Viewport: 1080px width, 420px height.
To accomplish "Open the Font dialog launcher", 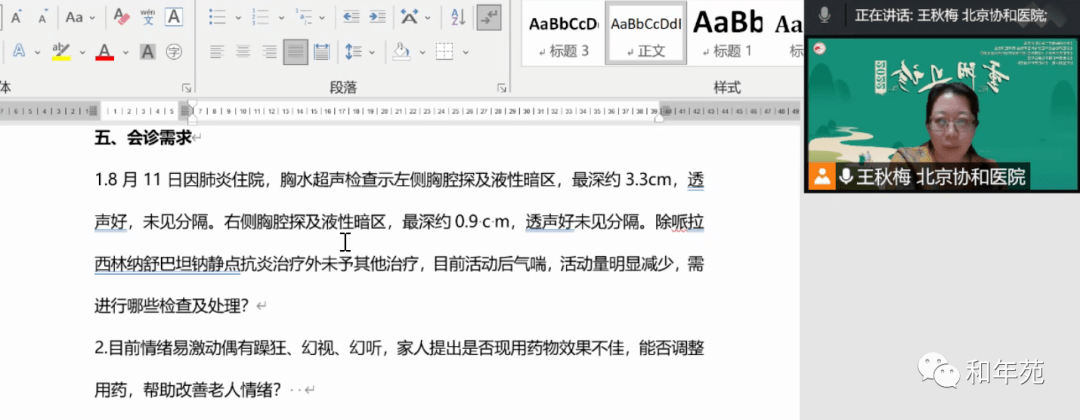I will [186, 88].
